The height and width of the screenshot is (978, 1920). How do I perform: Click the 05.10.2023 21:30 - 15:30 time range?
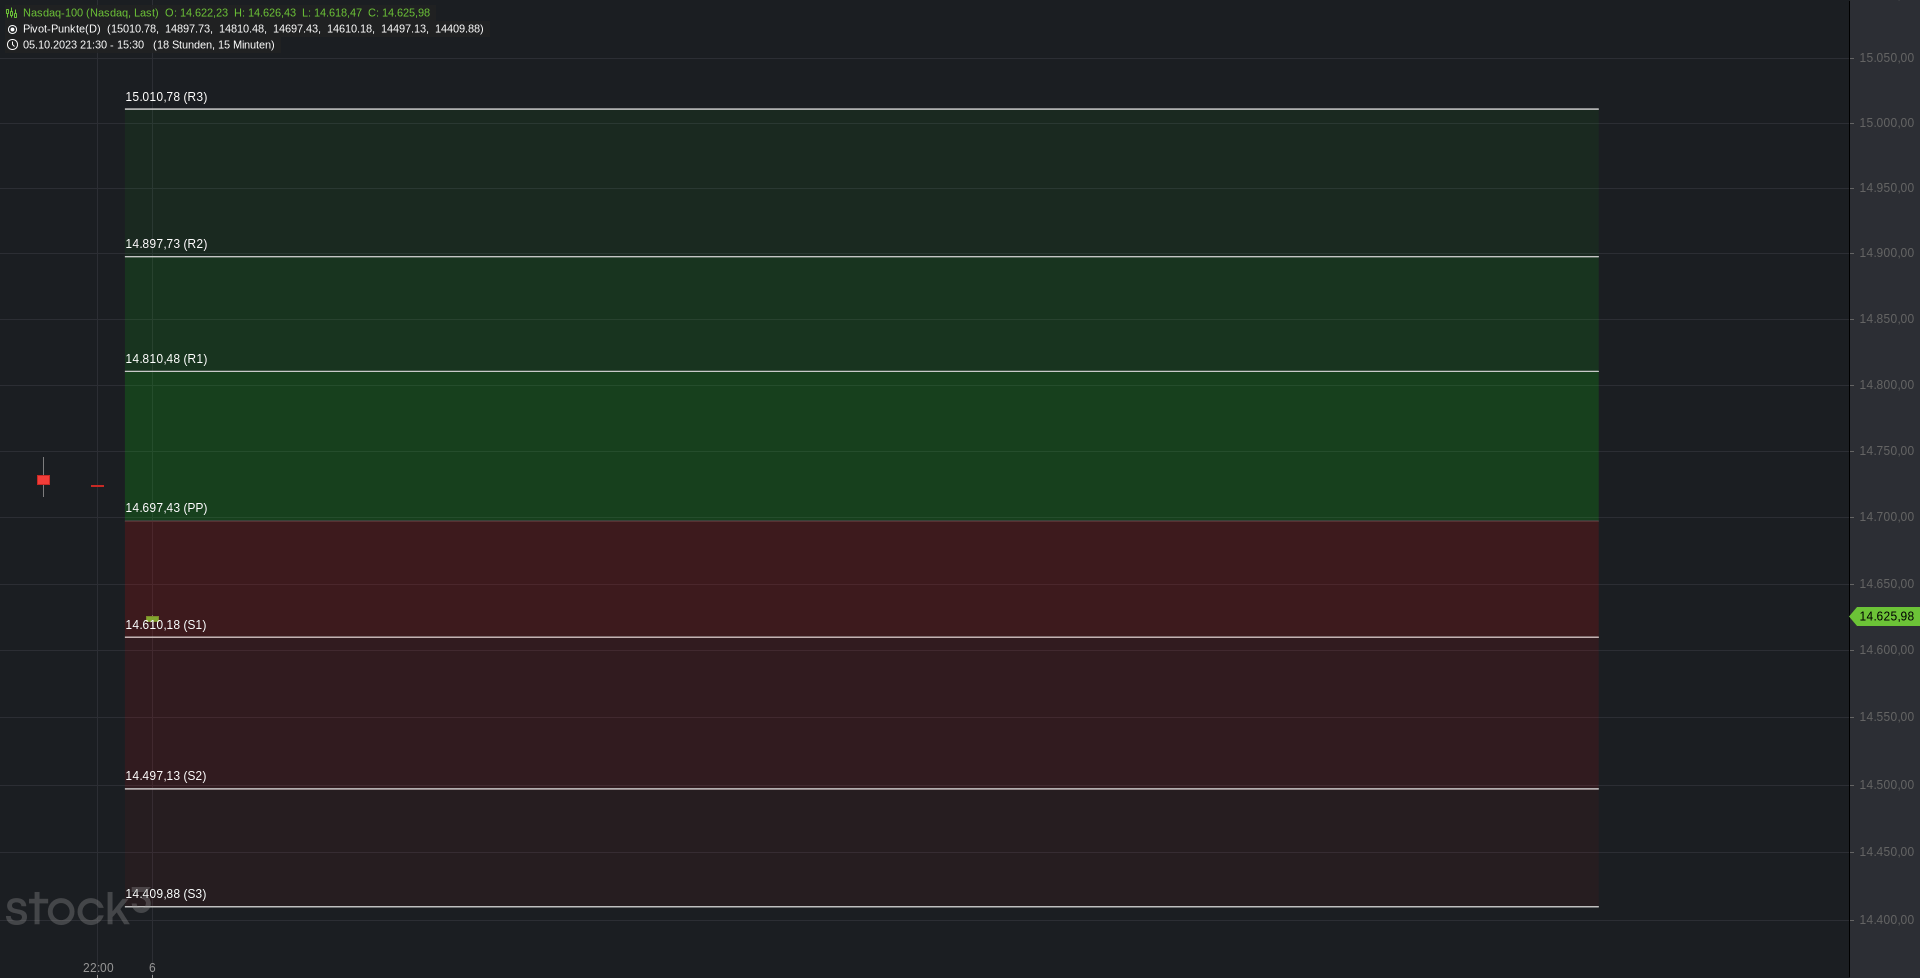(x=83, y=45)
